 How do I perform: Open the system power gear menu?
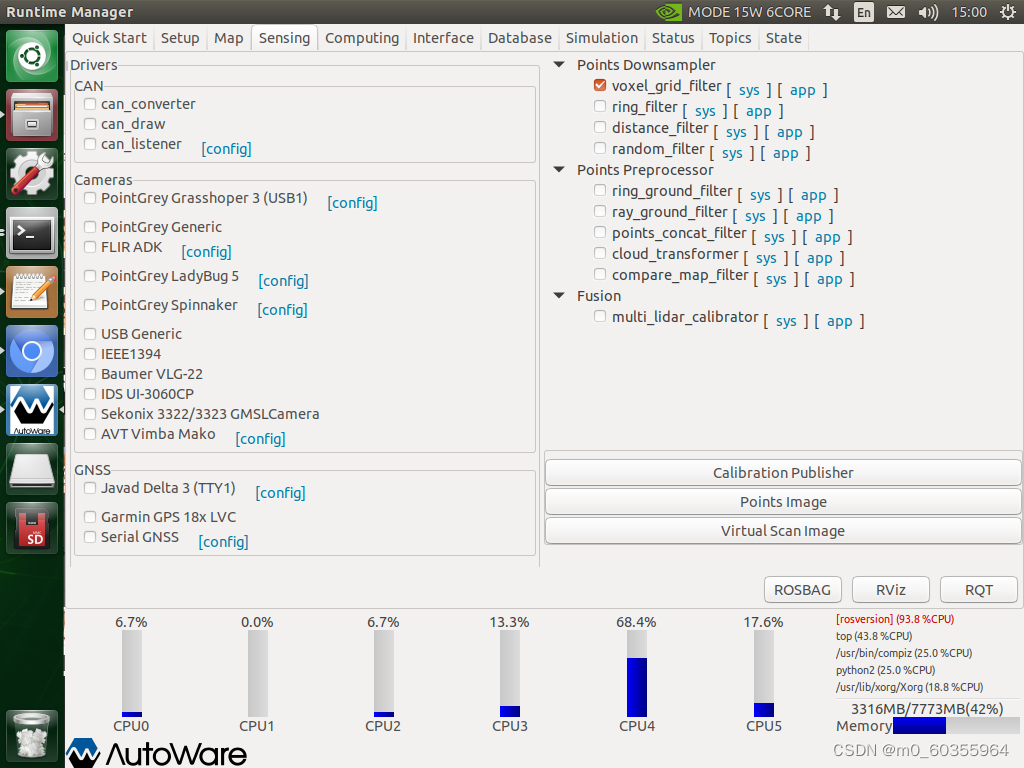coord(1008,12)
